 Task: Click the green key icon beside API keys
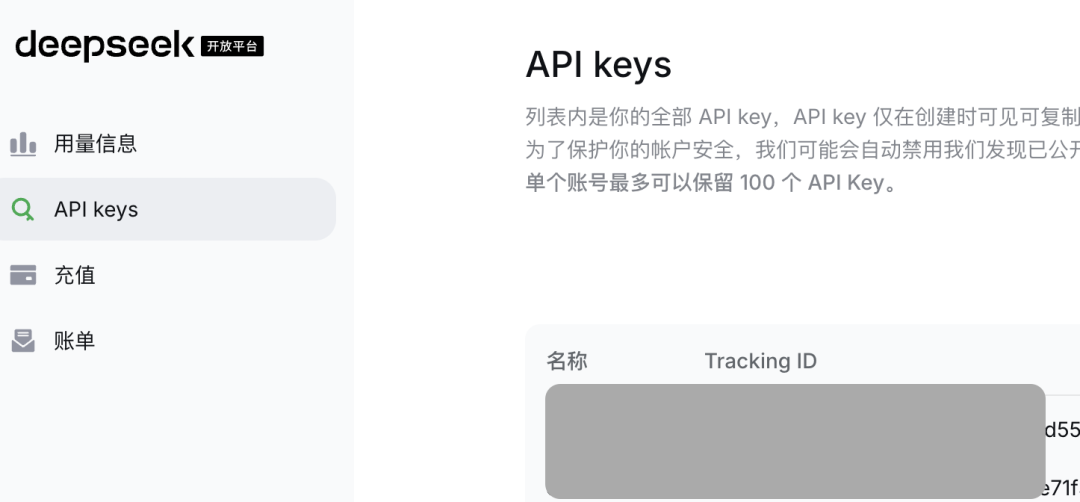pos(23,209)
